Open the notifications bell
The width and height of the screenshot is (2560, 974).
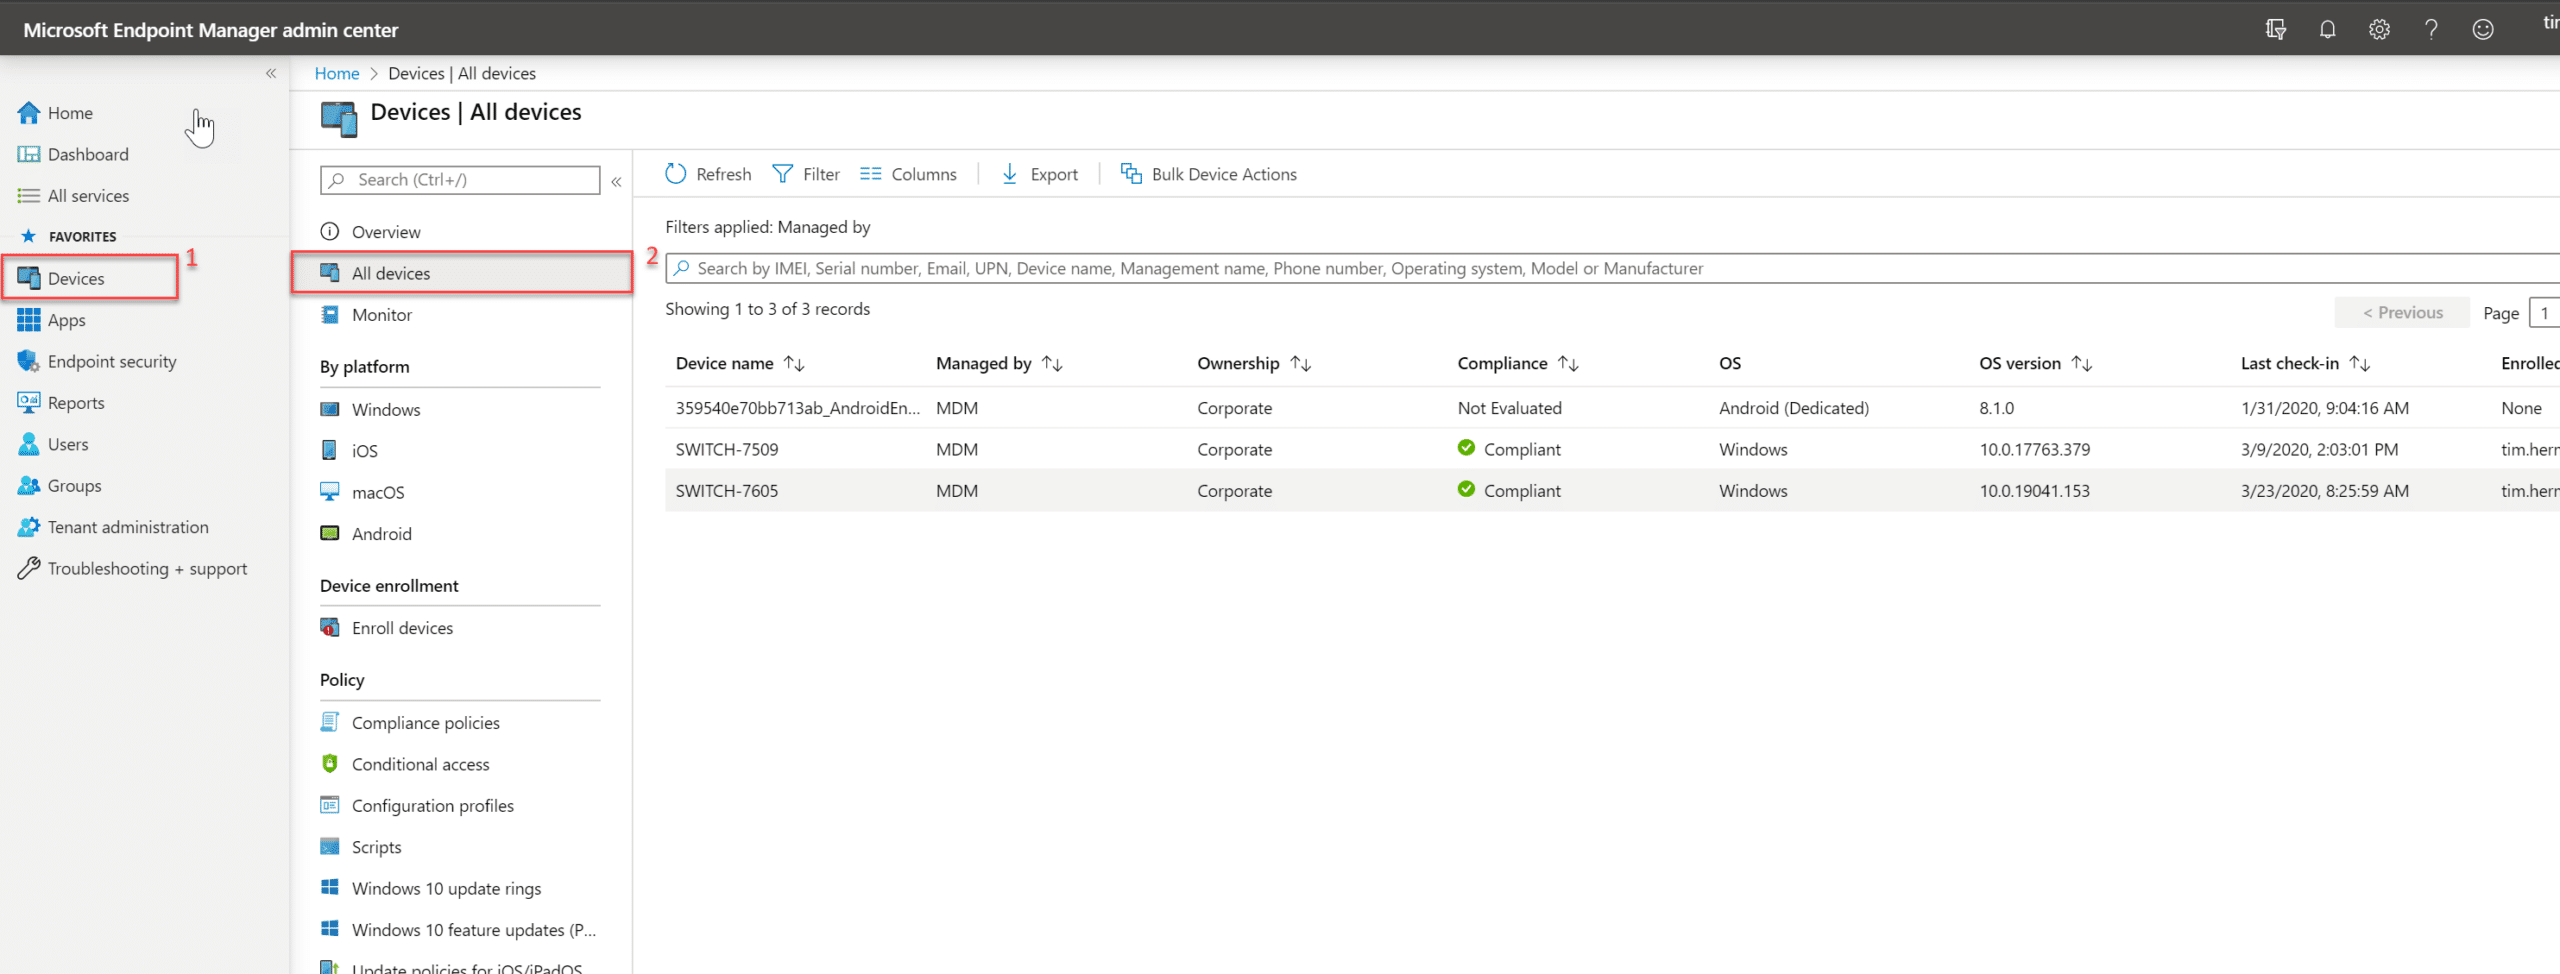(x=2328, y=30)
